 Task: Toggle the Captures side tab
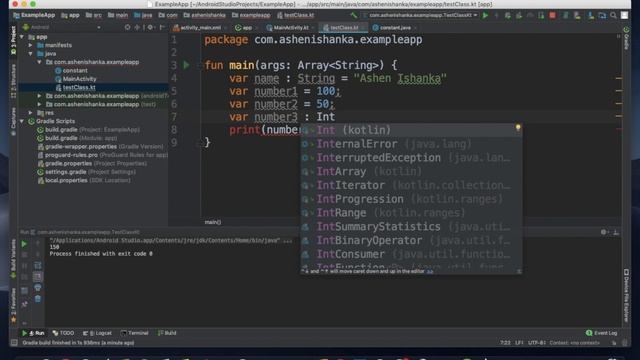13,121
